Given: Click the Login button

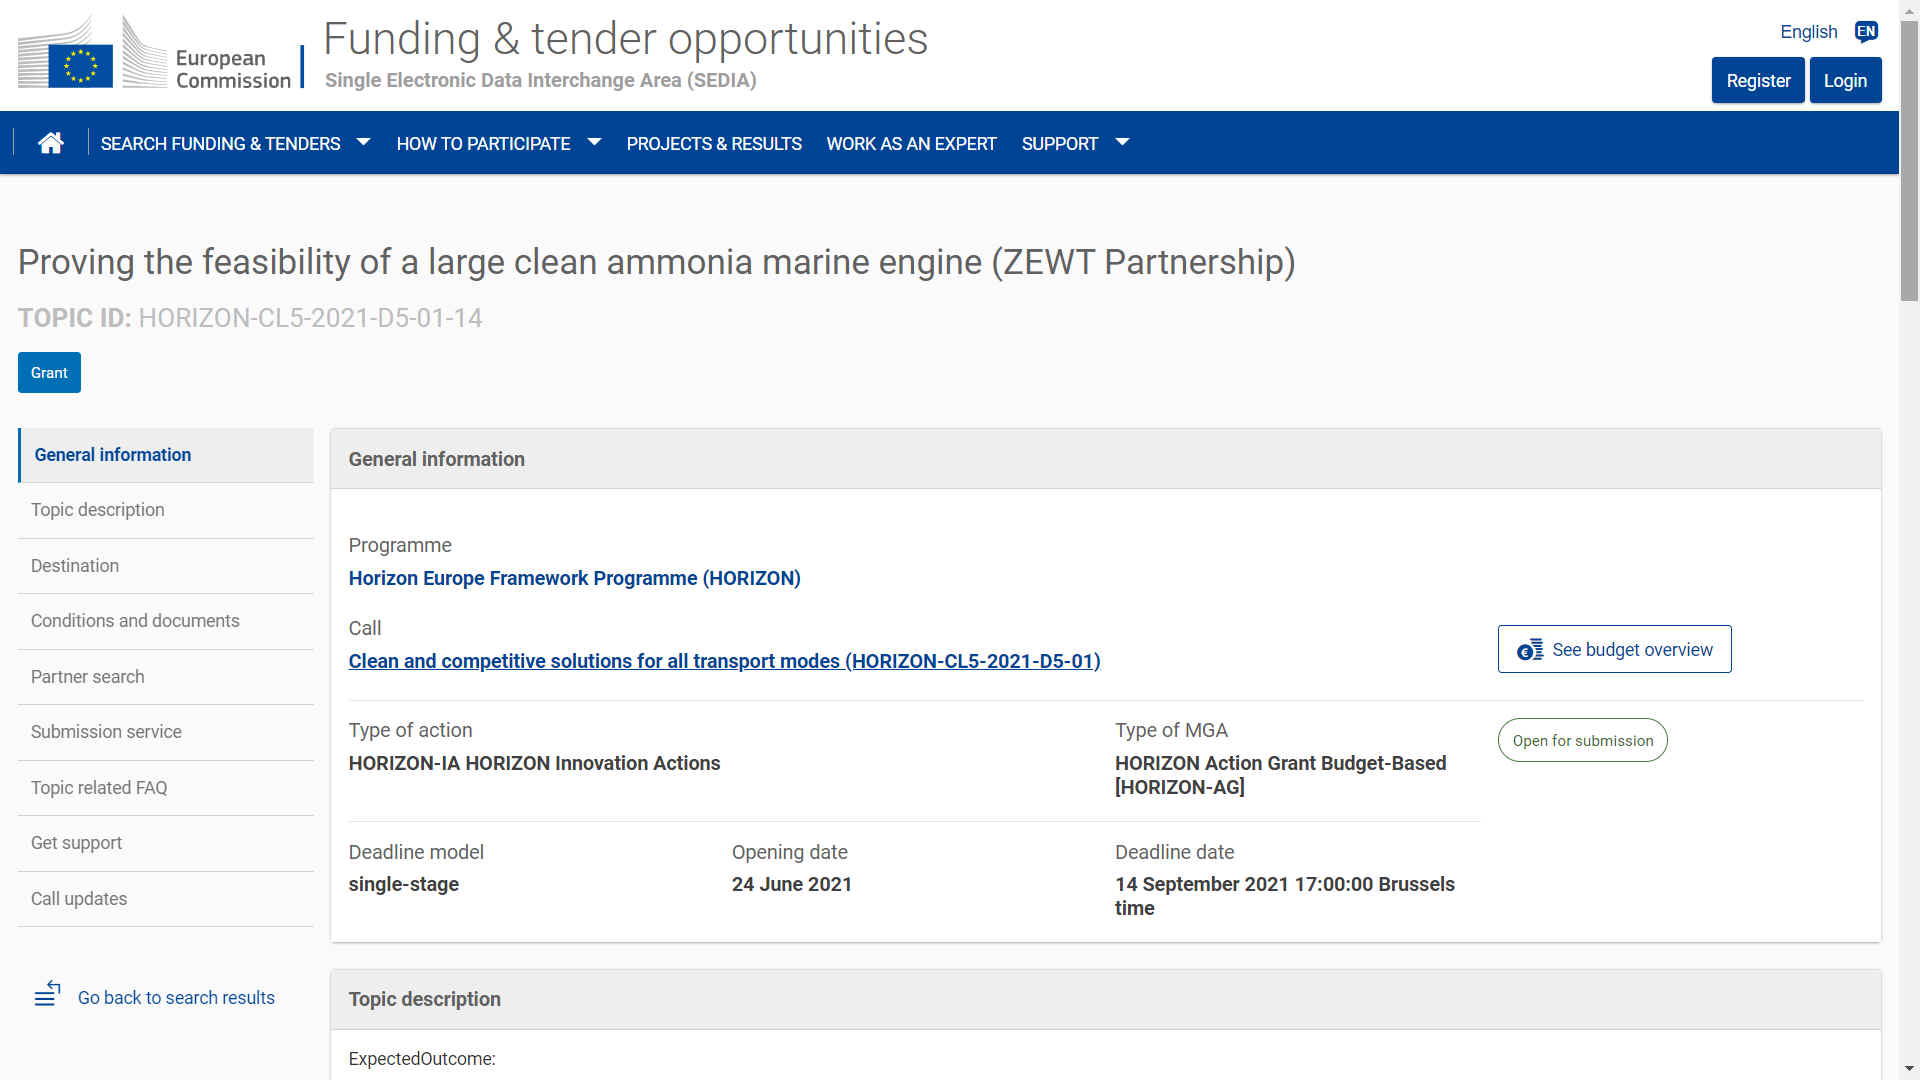Looking at the screenshot, I should coord(1845,80).
